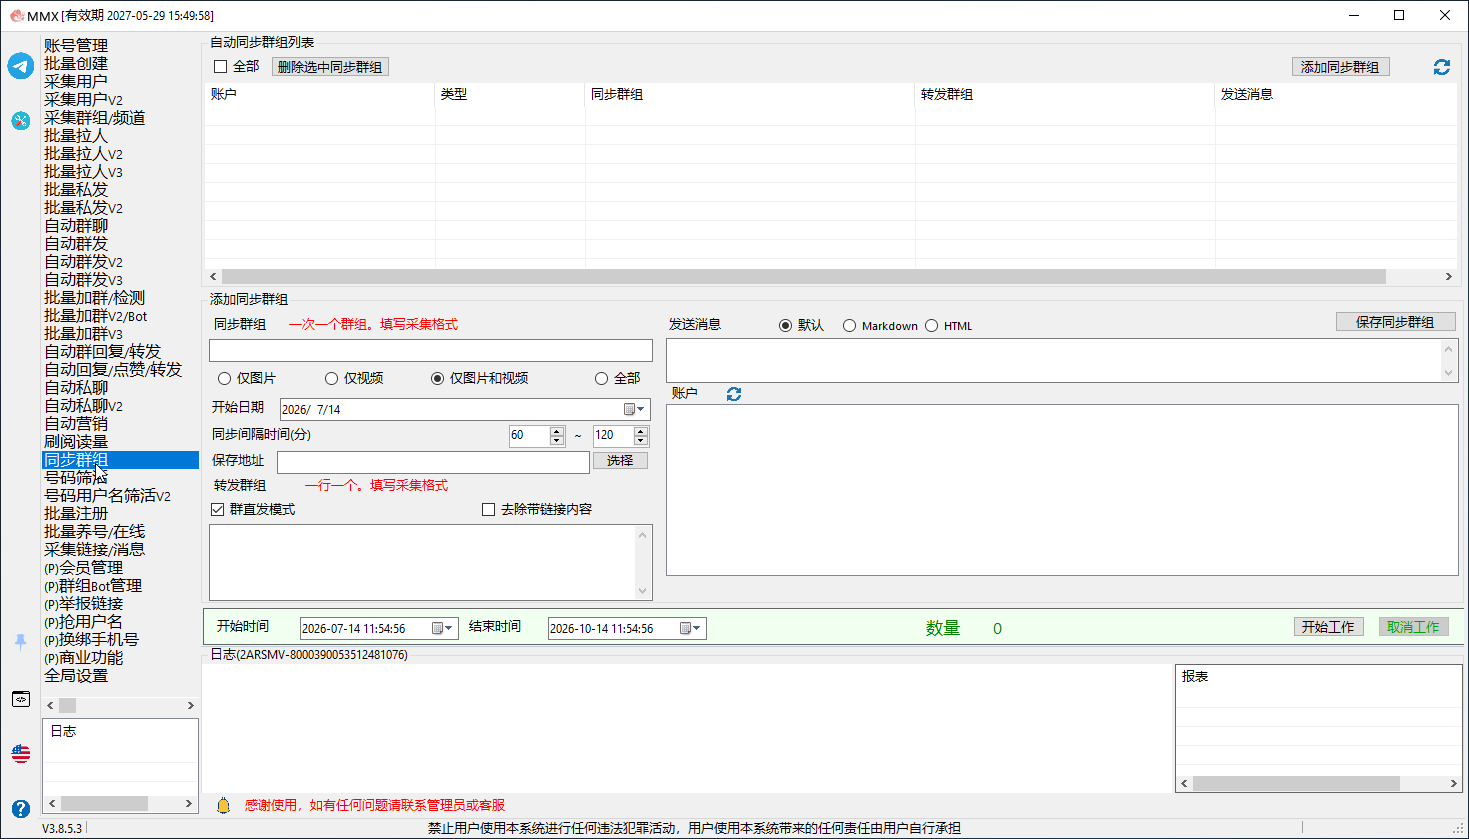Click the 删除选中同步群组 button

click(x=330, y=67)
